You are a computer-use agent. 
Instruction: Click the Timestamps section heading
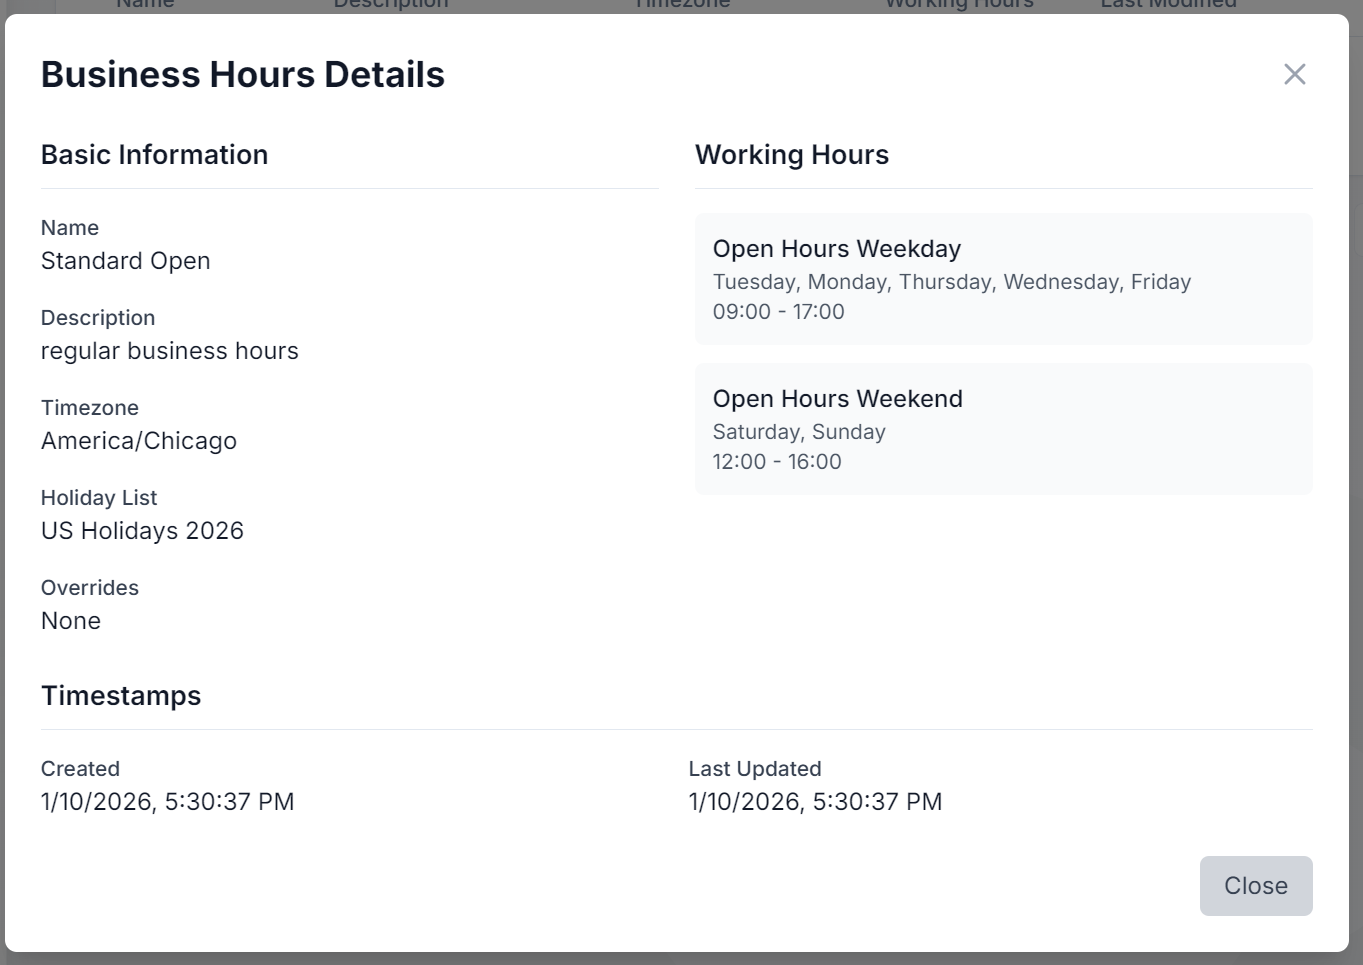[121, 696]
